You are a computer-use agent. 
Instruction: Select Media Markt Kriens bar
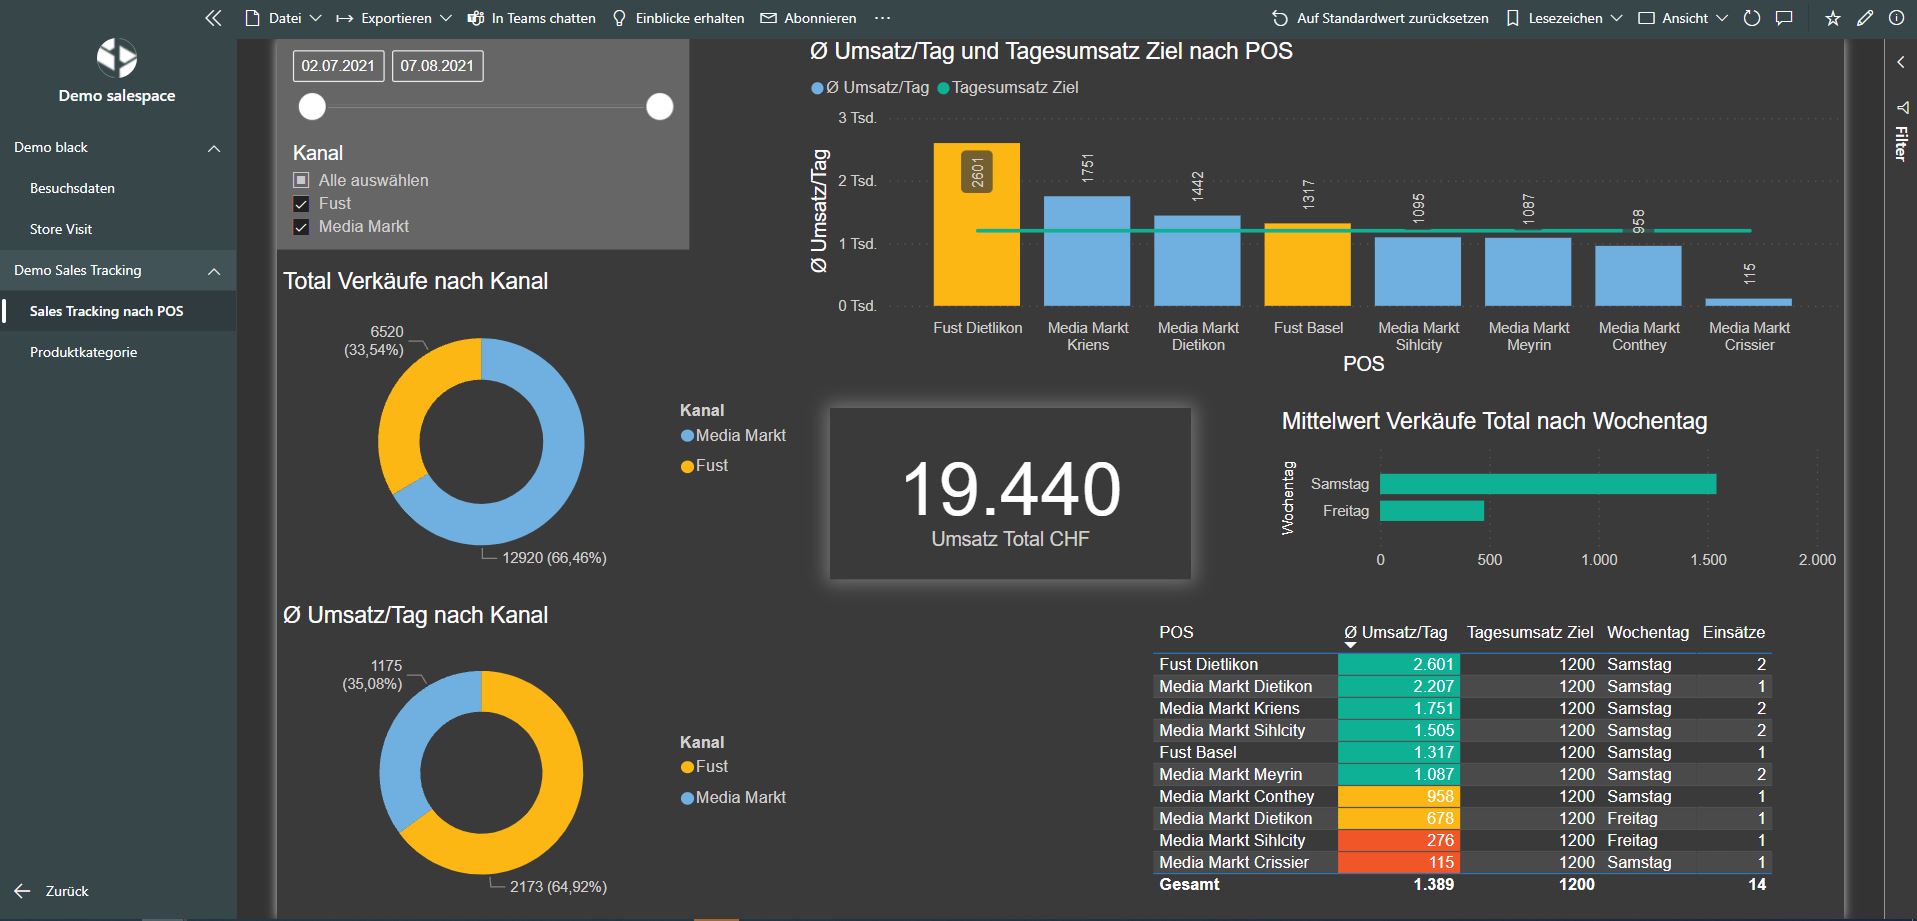[1087, 251]
